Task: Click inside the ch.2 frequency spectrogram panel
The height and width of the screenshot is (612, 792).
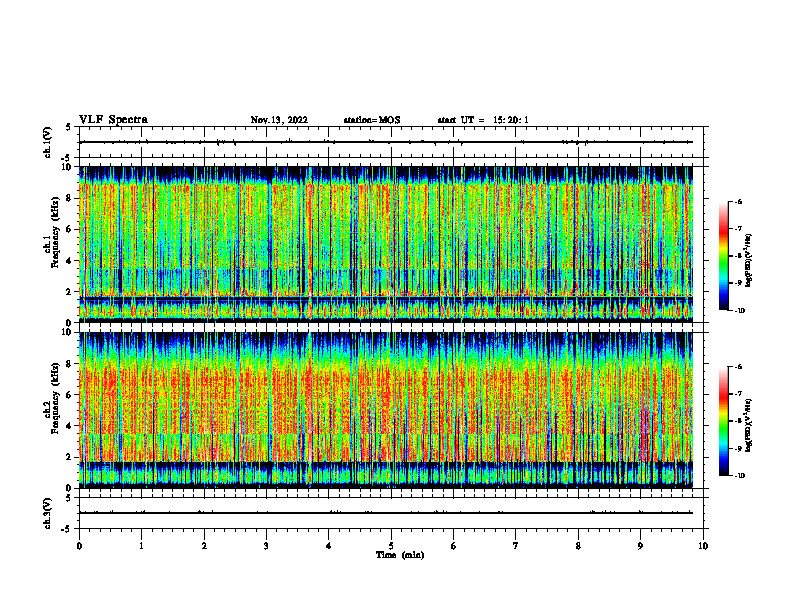Action: point(386,410)
